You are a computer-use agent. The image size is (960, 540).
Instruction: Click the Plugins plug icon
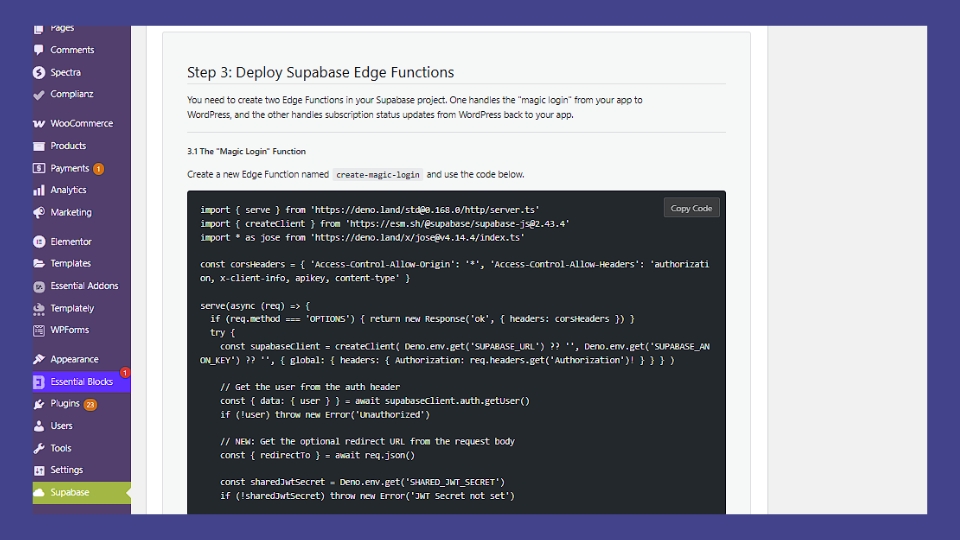click(x=39, y=404)
